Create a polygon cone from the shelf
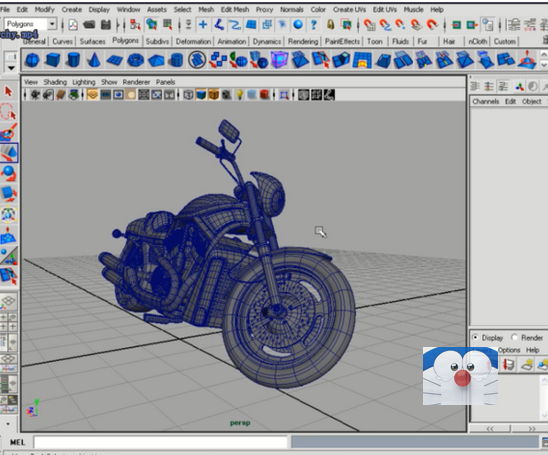 pos(94,60)
